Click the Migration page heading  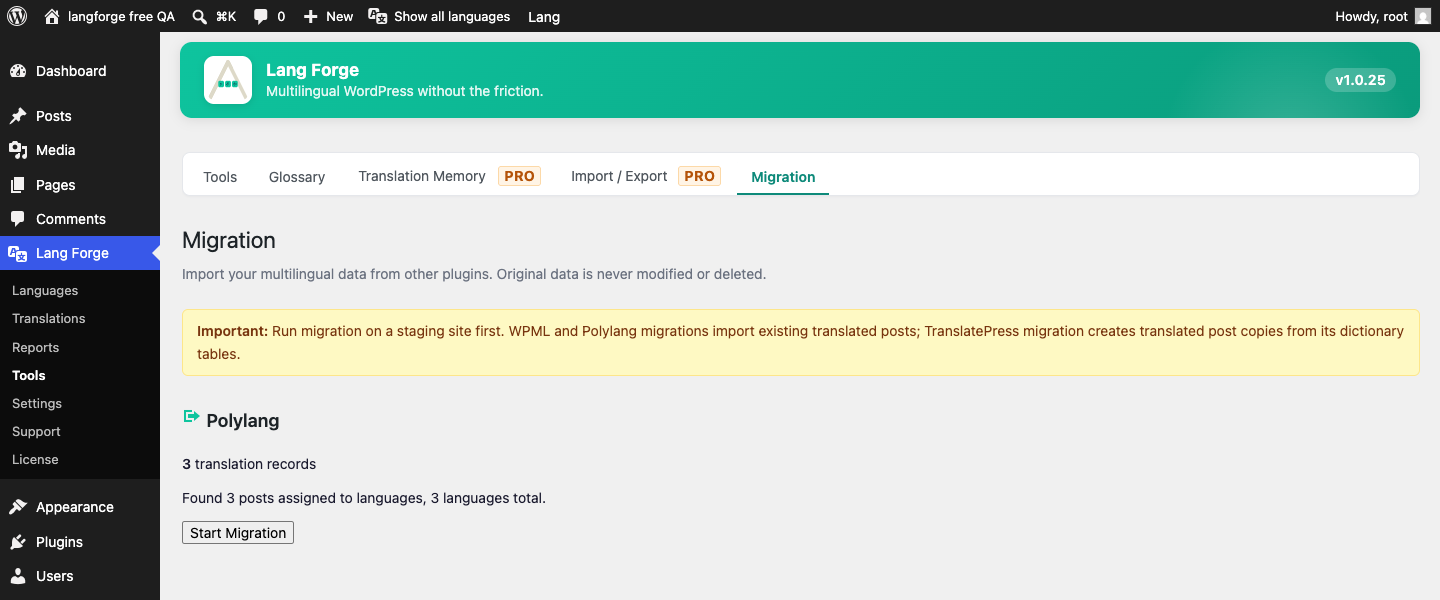pyautogui.click(x=229, y=240)
